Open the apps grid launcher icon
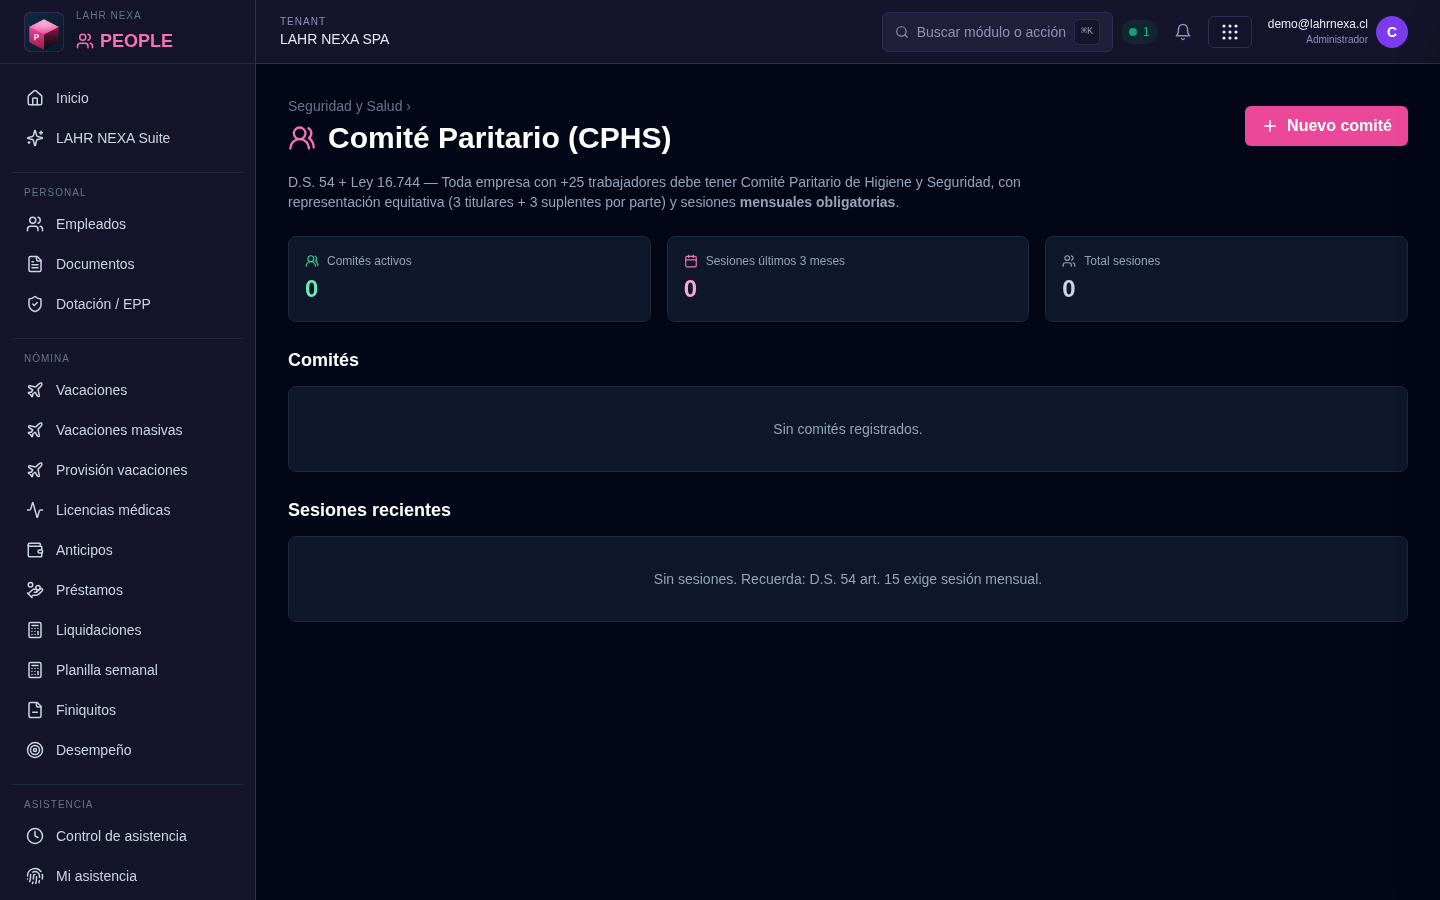Image resolution: width=1440 pixels, height=900 pixels. coord(1230,32)
